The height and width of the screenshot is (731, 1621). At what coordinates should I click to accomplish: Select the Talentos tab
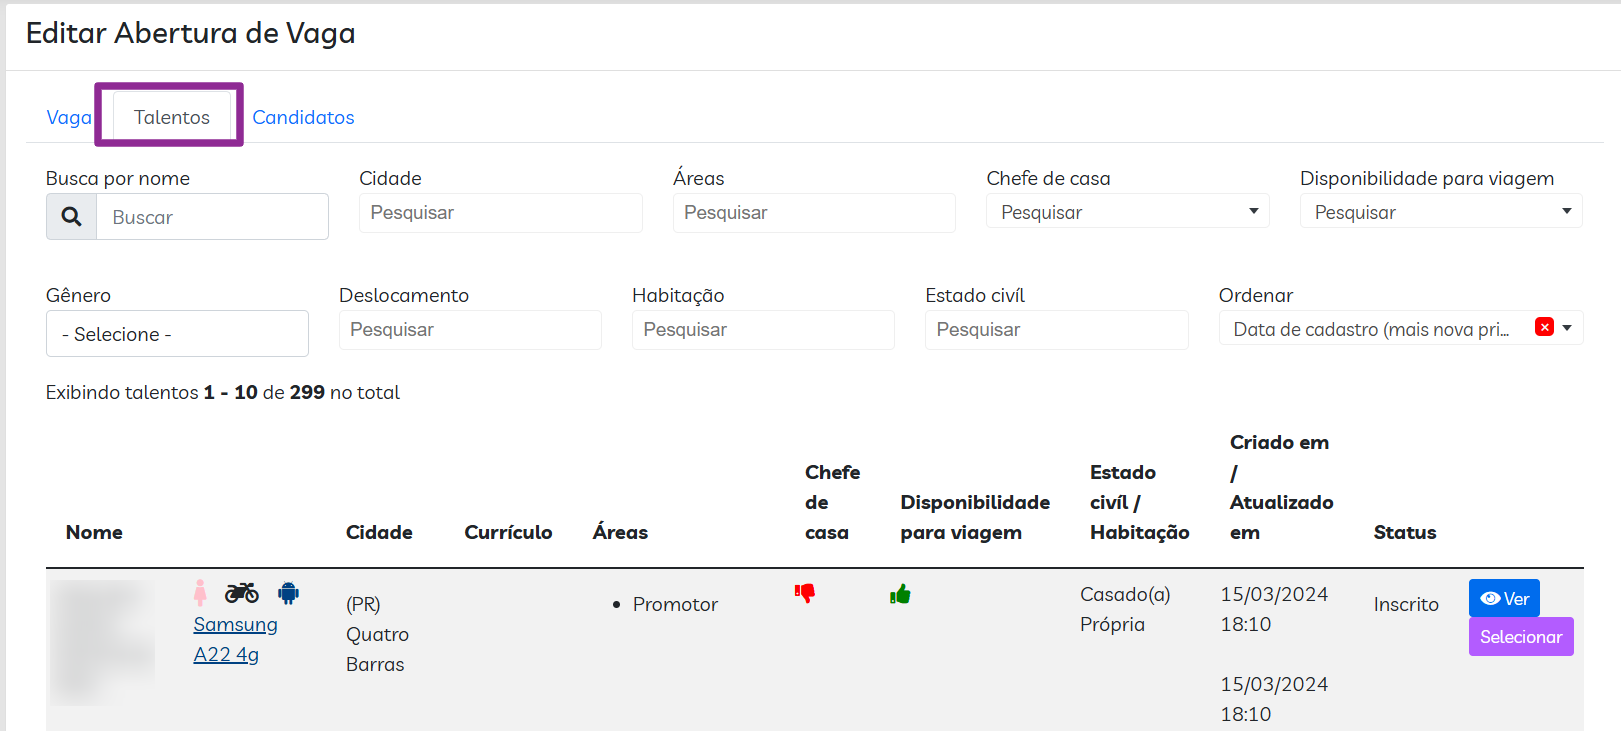coord(172,117)
